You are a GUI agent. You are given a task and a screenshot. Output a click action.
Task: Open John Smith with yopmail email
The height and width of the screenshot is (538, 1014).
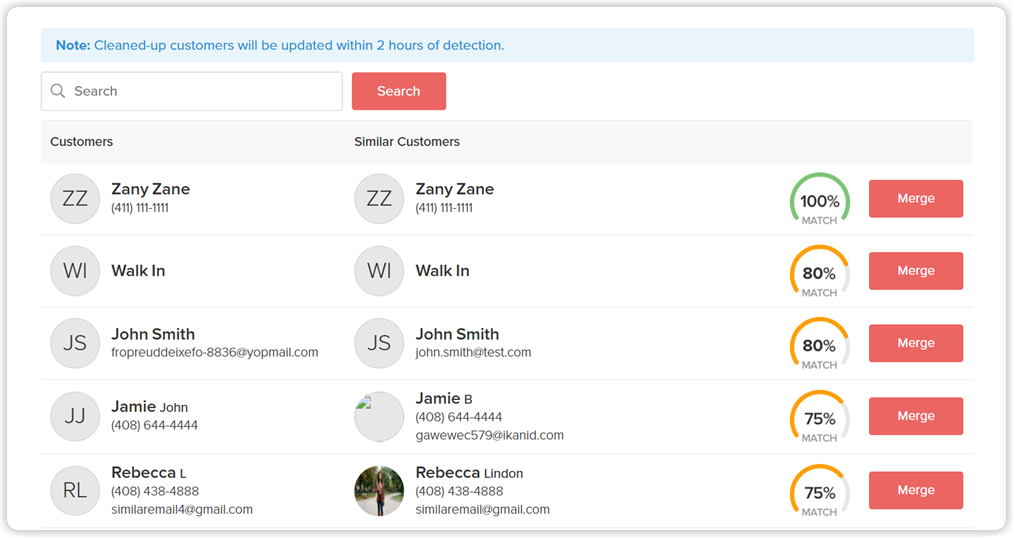tap(153, 334)
